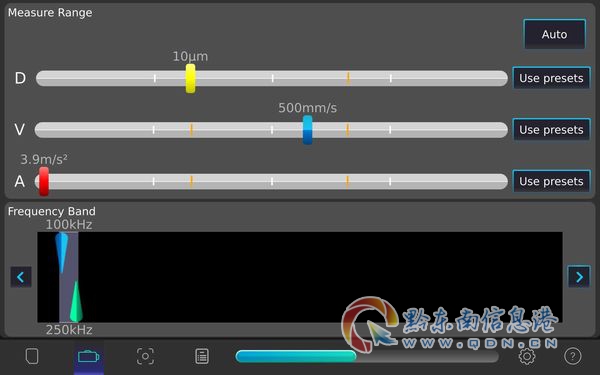This screenshot has width=600, height=375.
Task: Click the black frequency band display area
Action: point(300,277)
